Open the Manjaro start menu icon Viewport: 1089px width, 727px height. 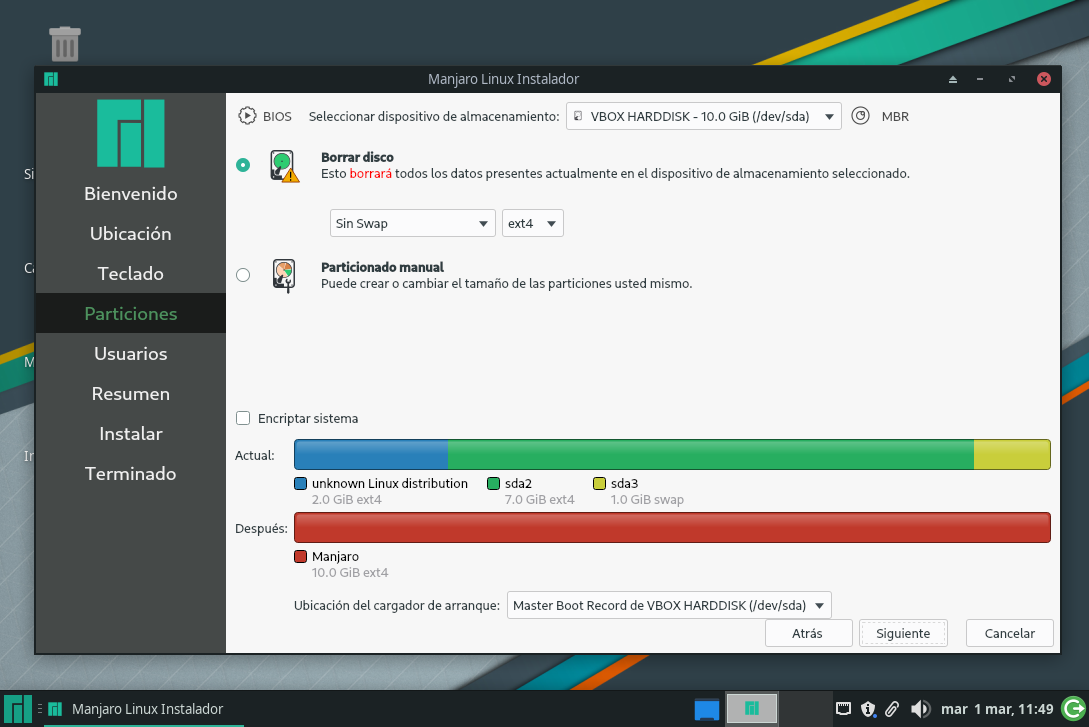tap(18, 708)
